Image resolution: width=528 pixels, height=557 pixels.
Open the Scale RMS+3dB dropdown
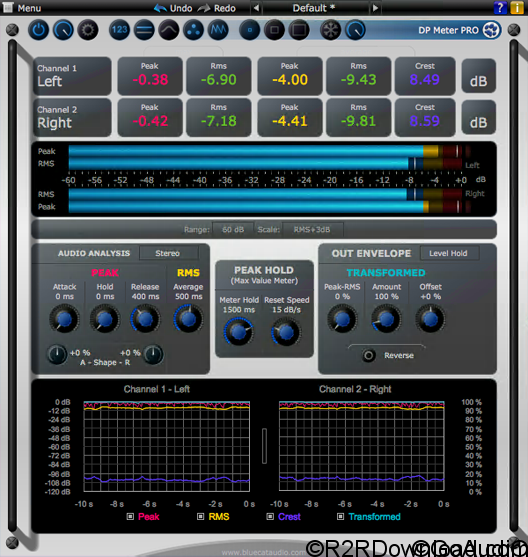[x=312, y=229]
